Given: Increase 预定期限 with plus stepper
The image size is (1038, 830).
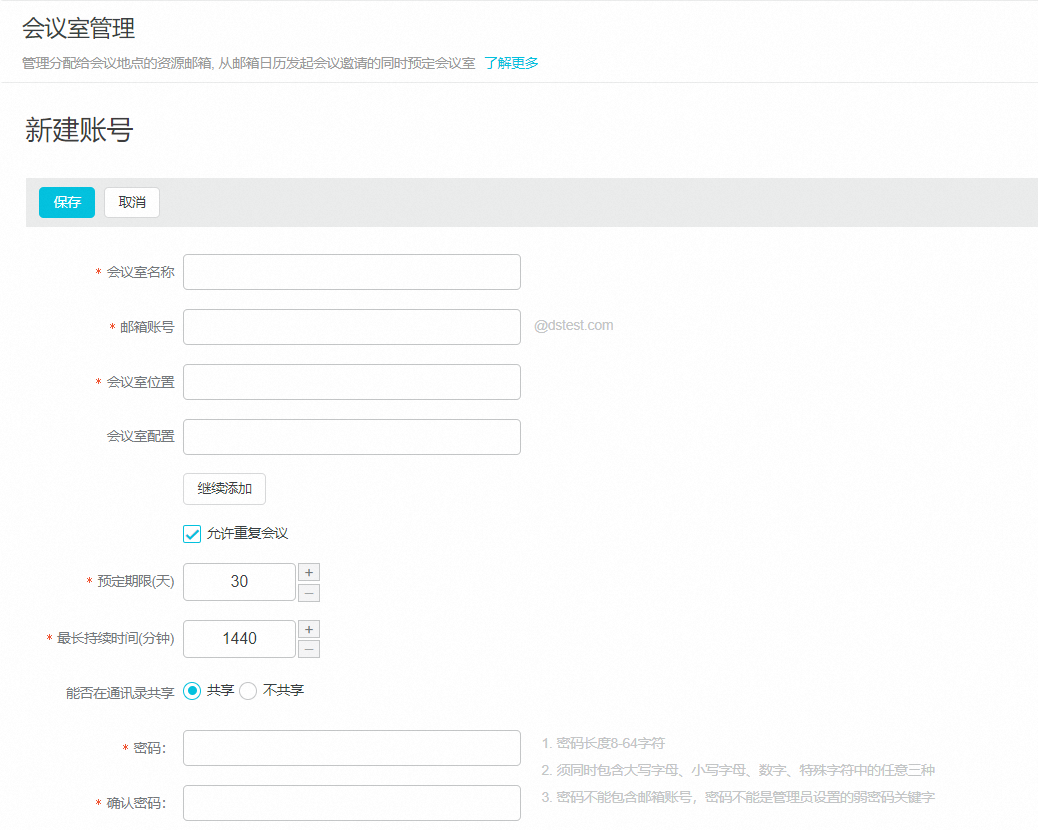Looking at the screenshot, I should point(310,572).
